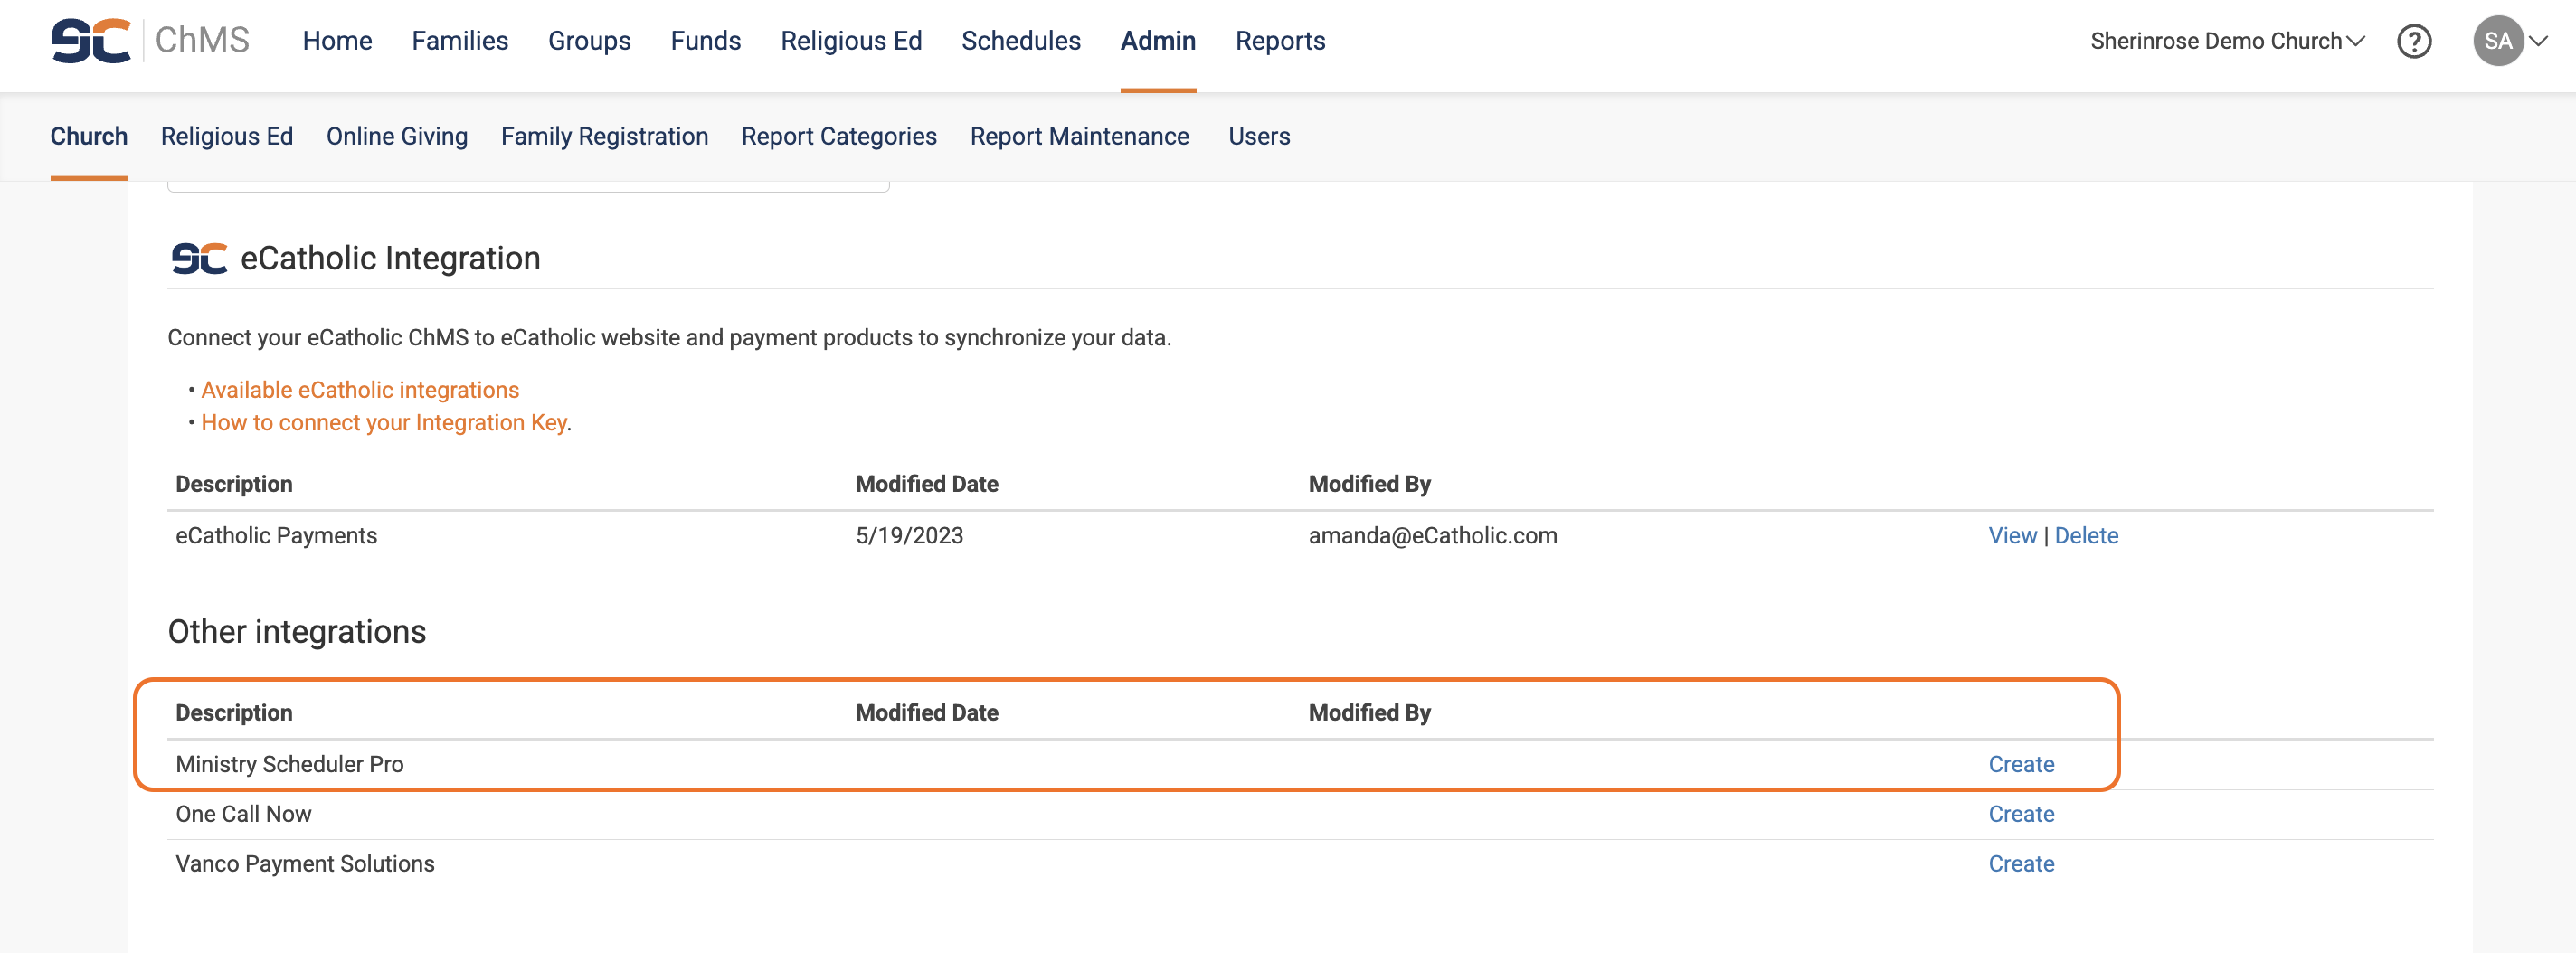Click the eCatholic Integration SC logo
Viewport: 2576px width, 953px height.
click(199, 259)
